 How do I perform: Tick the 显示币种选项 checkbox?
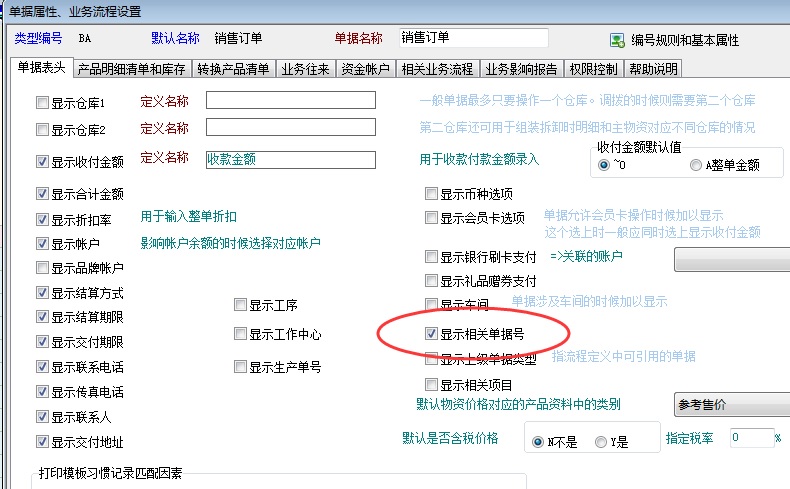click(x=432, y=194)
